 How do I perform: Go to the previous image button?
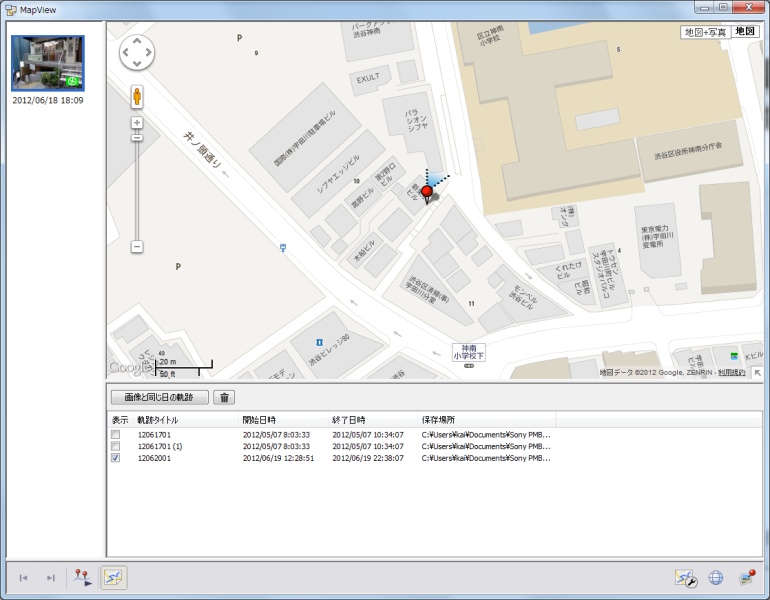tap(23, 578)
